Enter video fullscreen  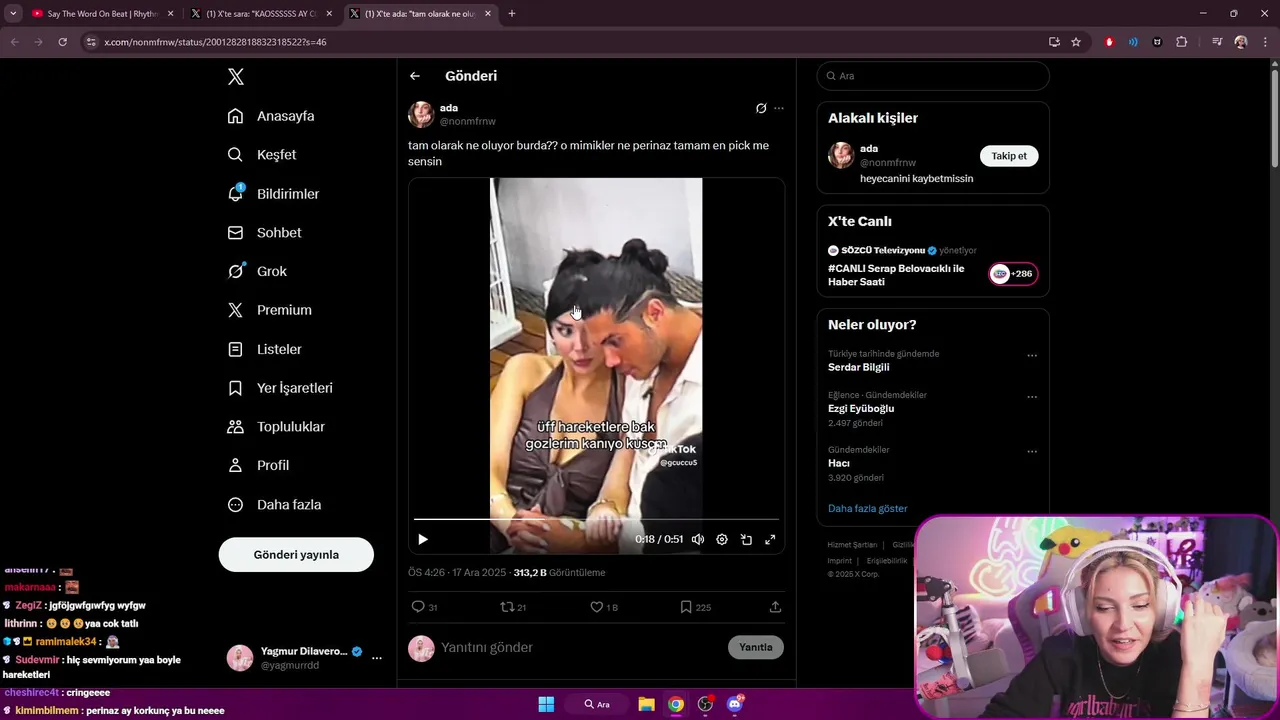click(x=770, y=539)
